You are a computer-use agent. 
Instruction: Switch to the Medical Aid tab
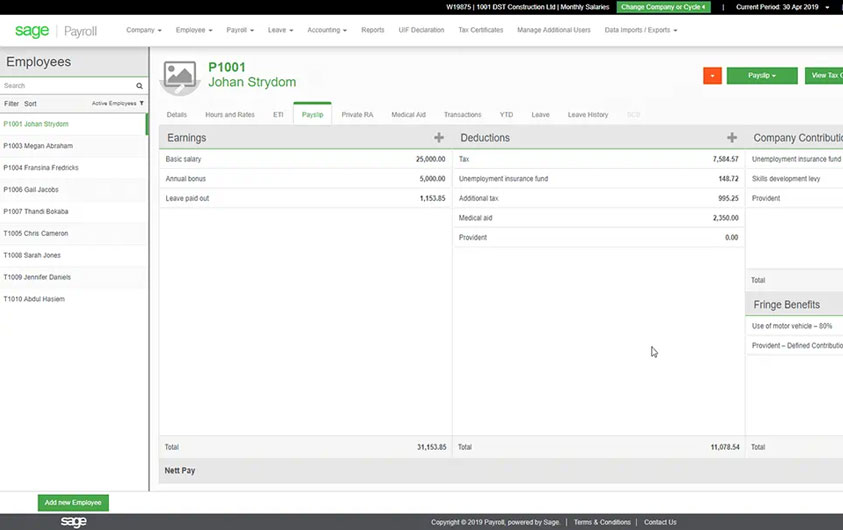click(408, 115)
